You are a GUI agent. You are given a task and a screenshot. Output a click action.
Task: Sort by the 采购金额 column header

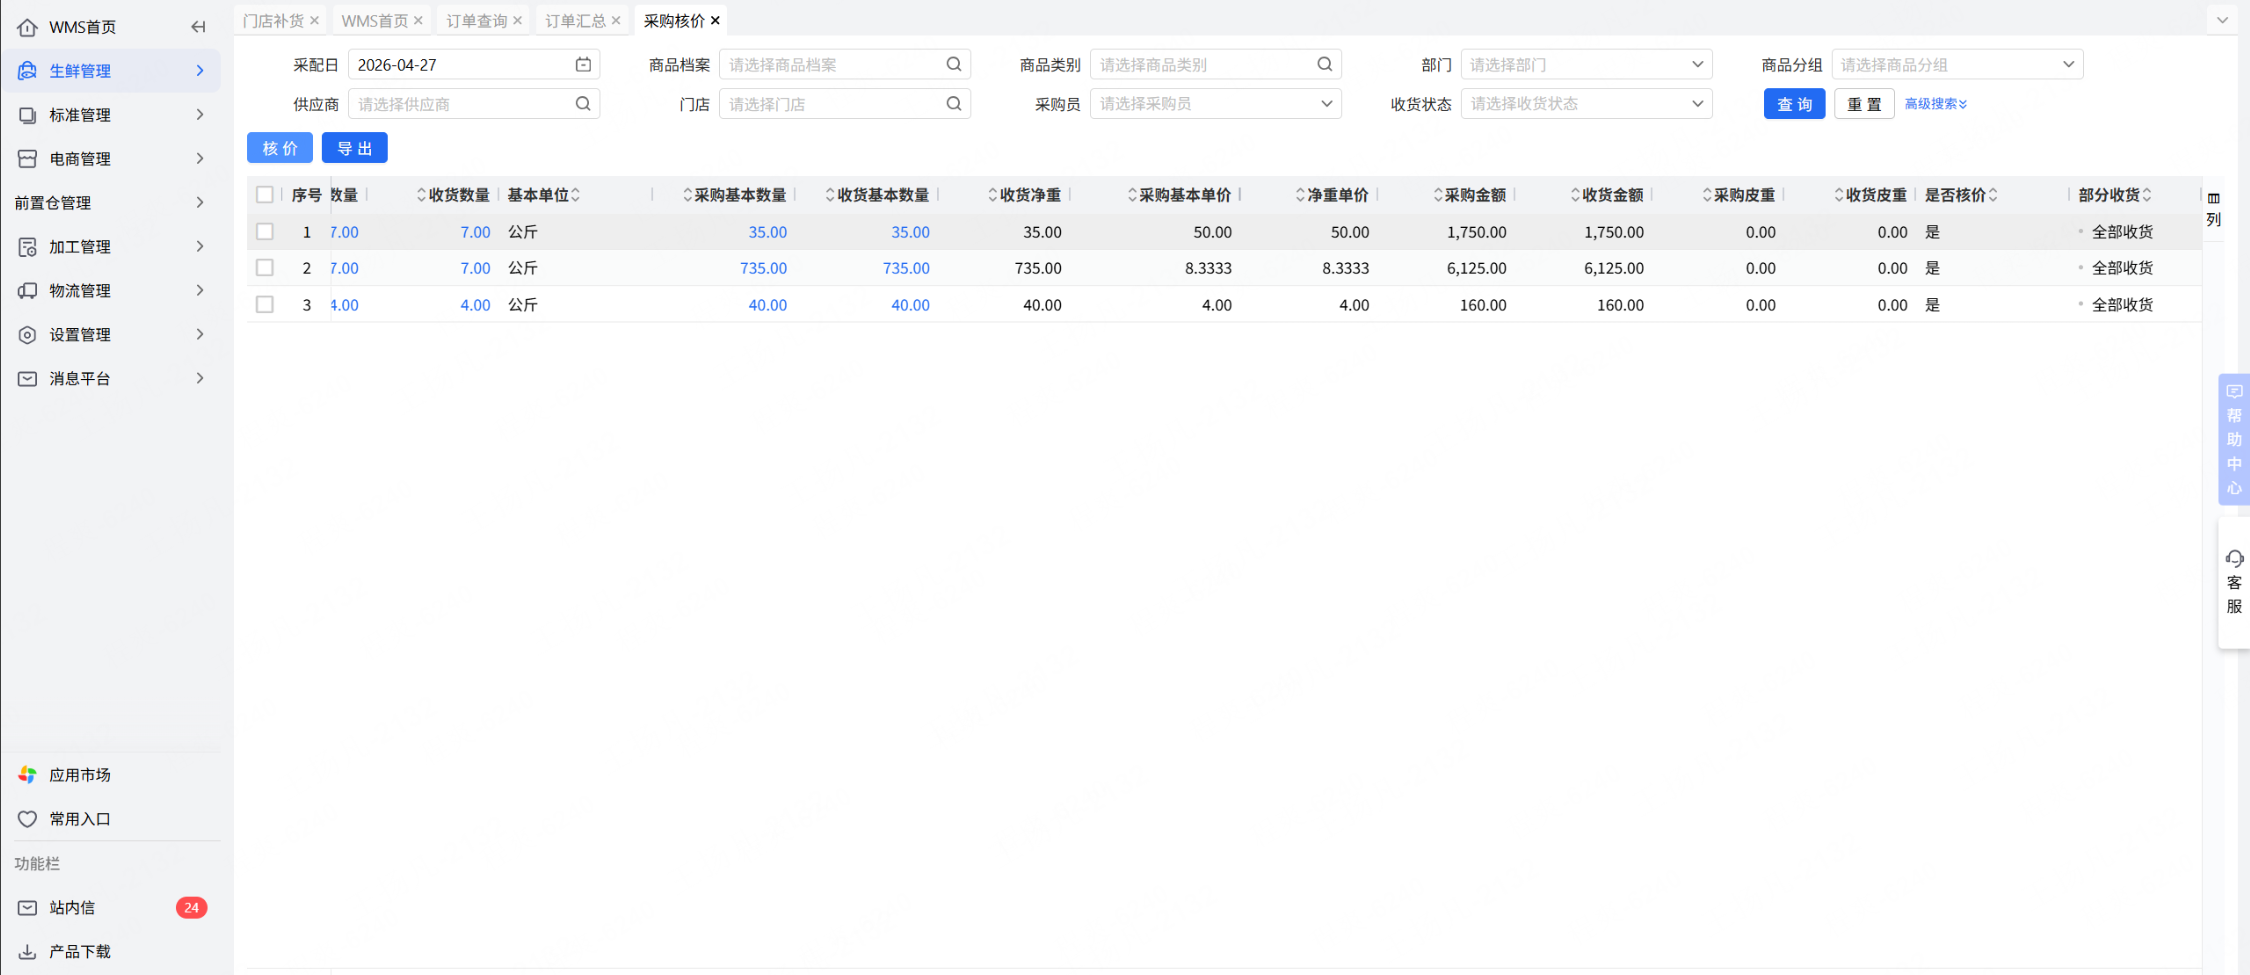tap(1474, 195)
